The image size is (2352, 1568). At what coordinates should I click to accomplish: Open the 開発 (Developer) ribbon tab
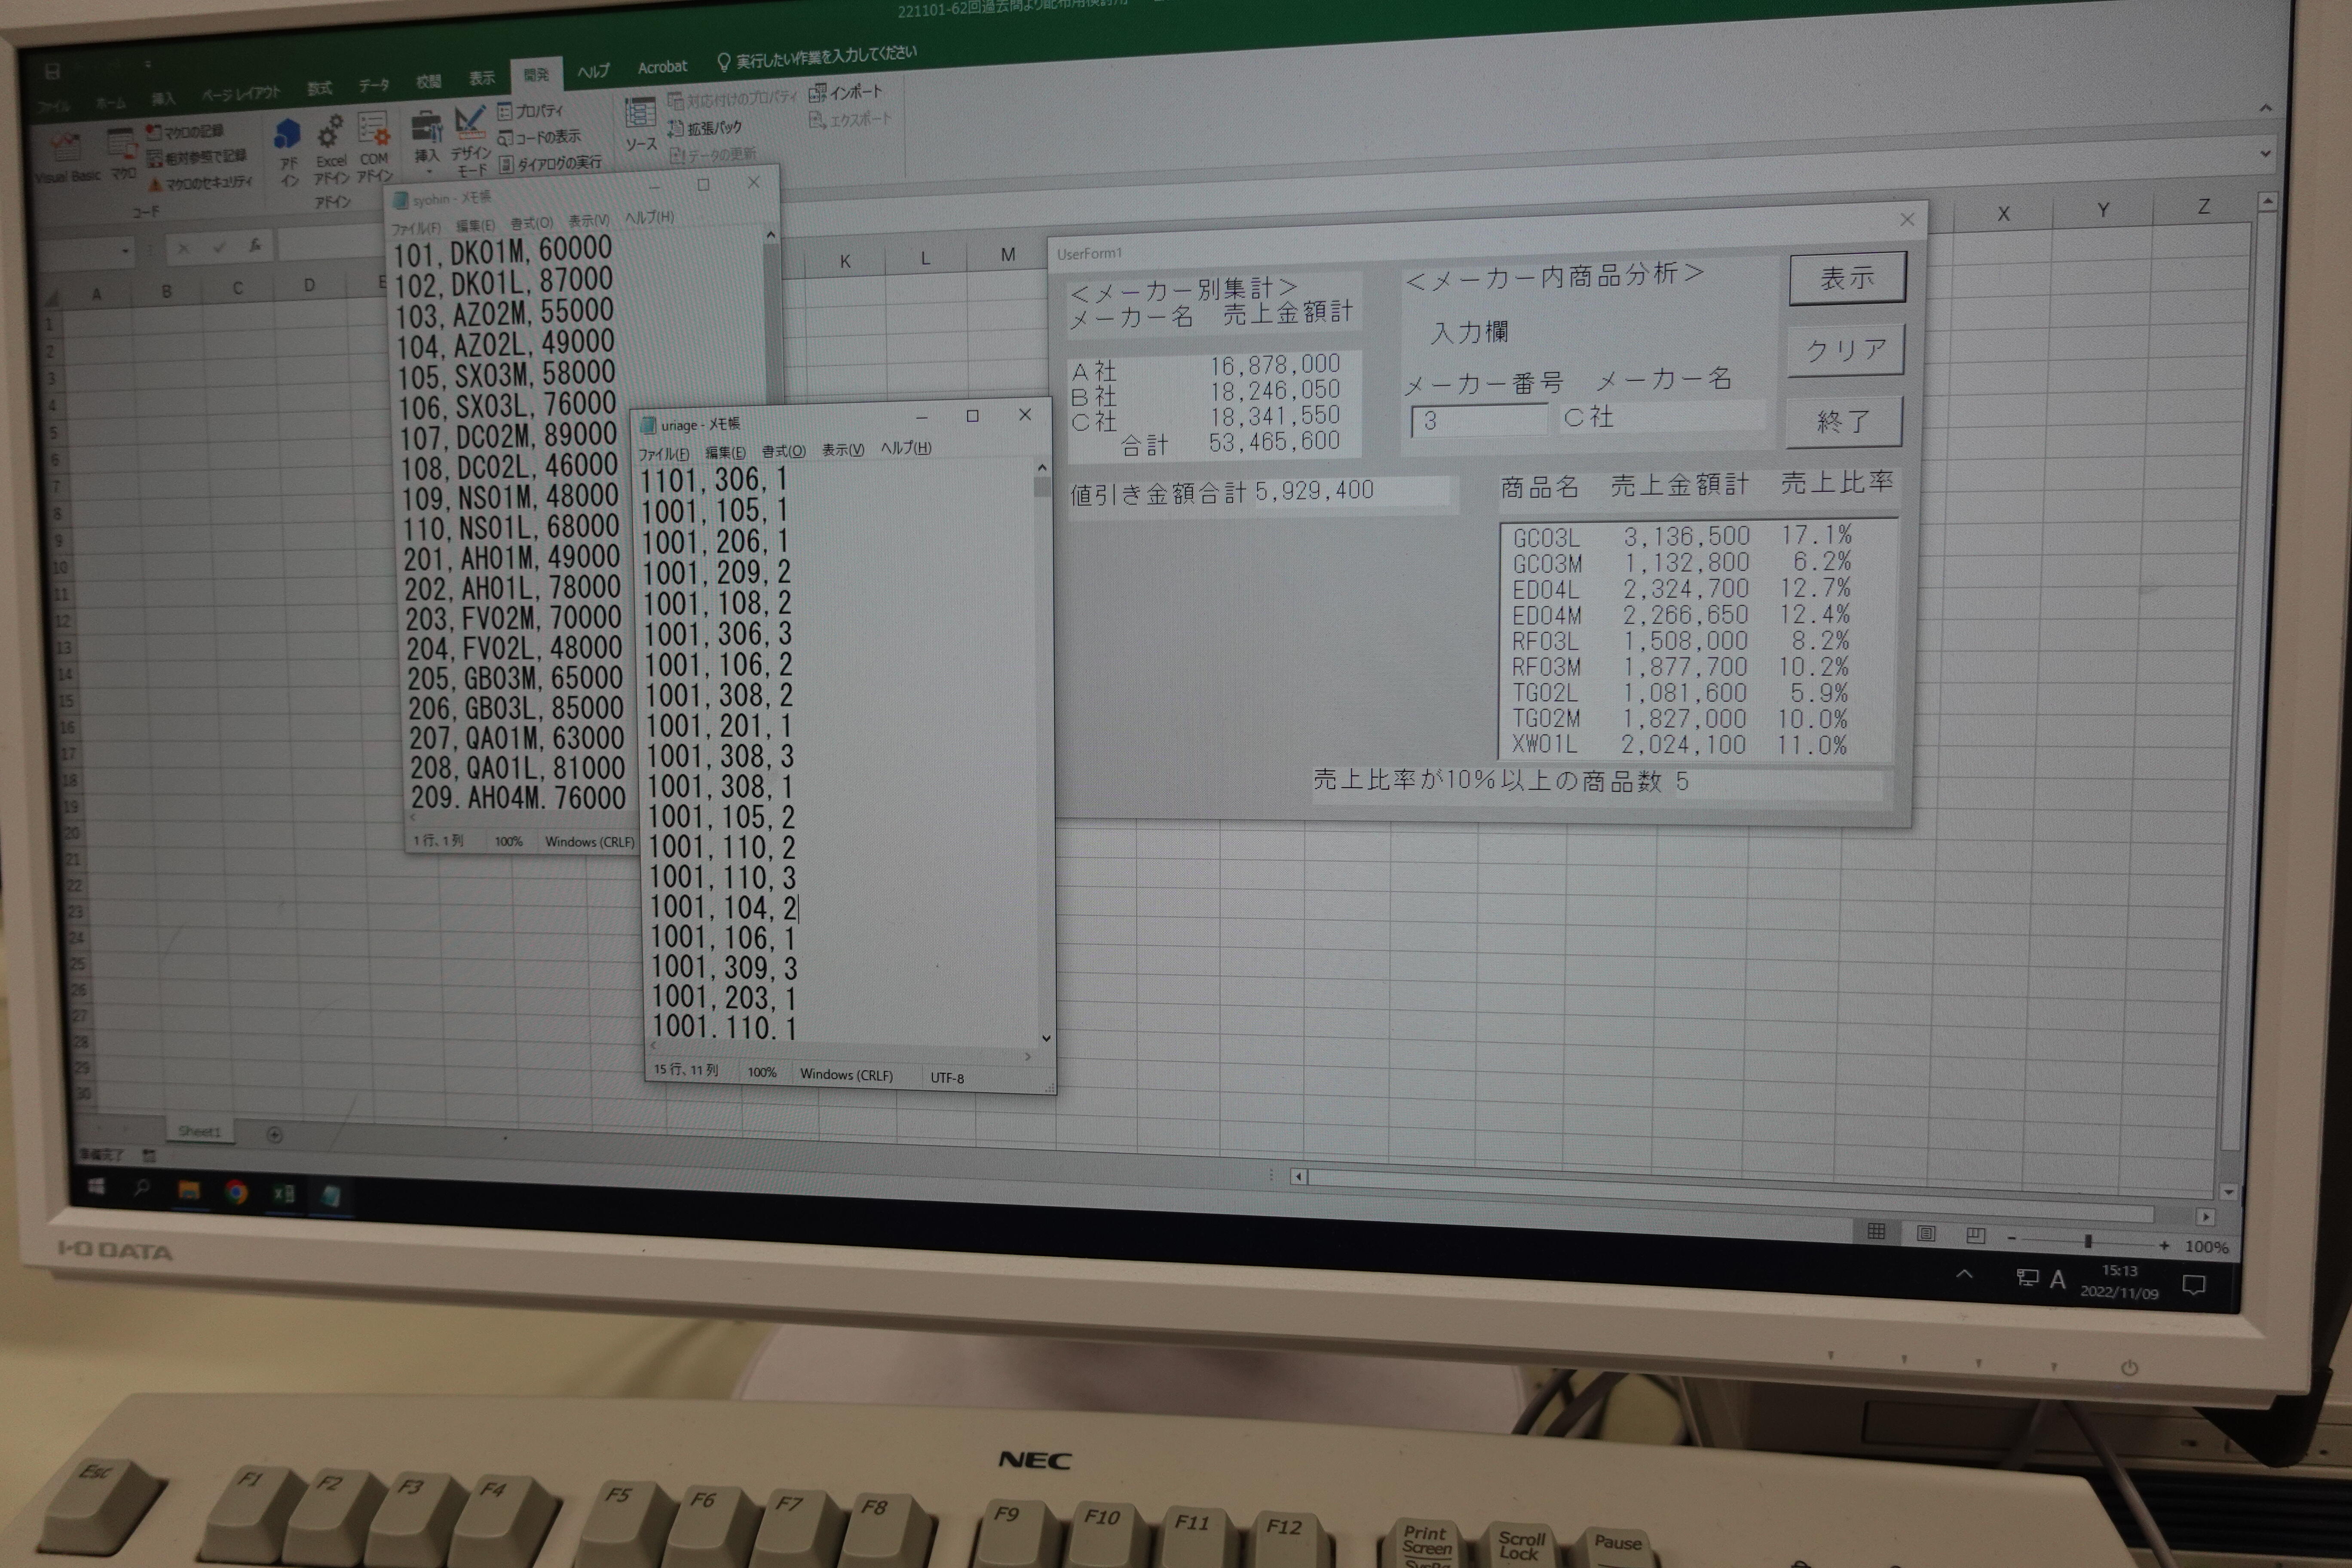click(536, 75)
